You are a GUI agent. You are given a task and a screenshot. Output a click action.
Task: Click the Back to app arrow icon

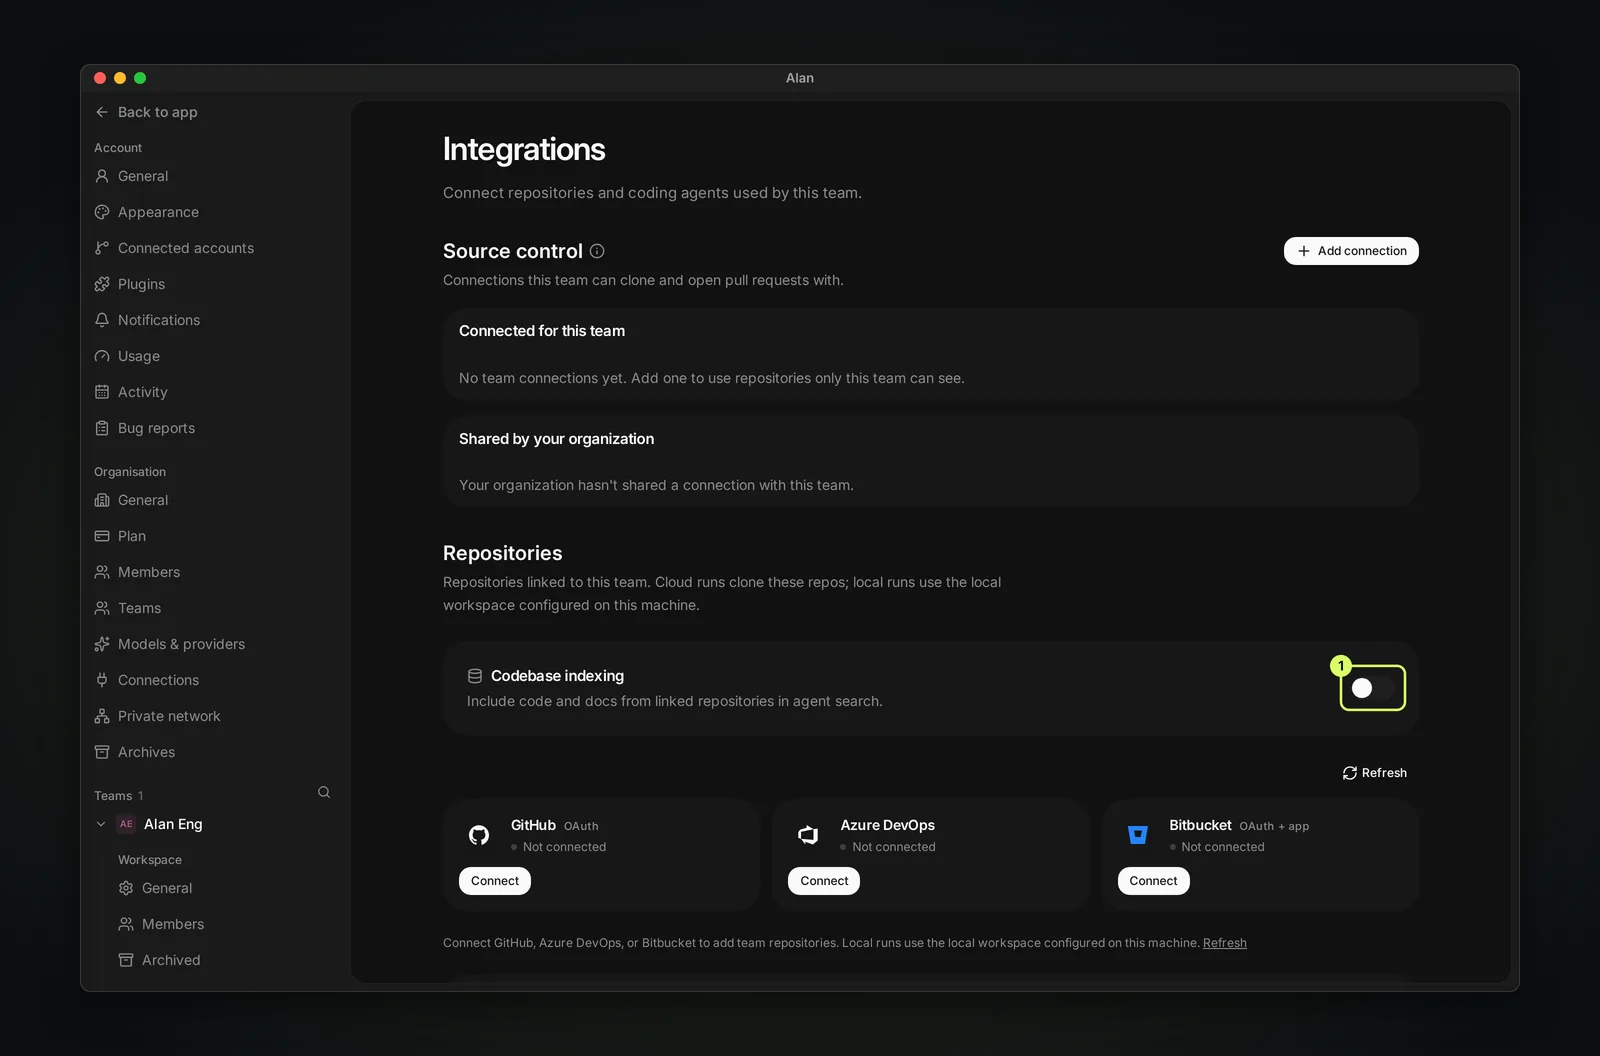tap(102, 112)
